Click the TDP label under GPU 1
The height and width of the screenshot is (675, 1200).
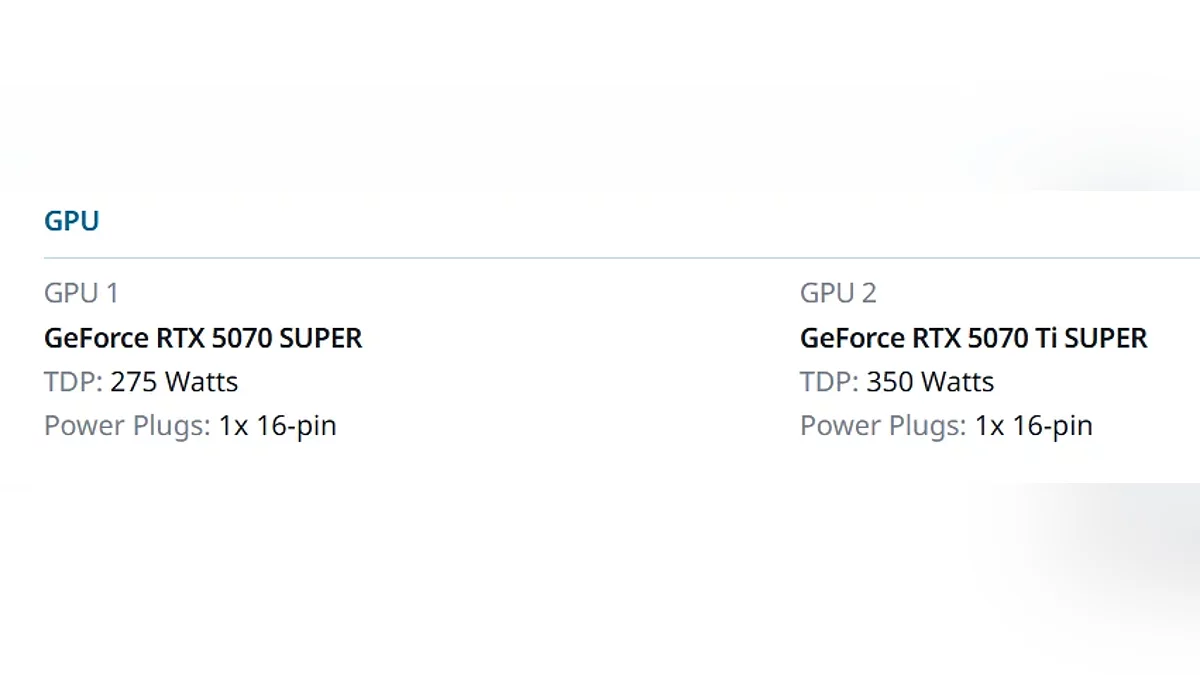(x=73, y=382)
